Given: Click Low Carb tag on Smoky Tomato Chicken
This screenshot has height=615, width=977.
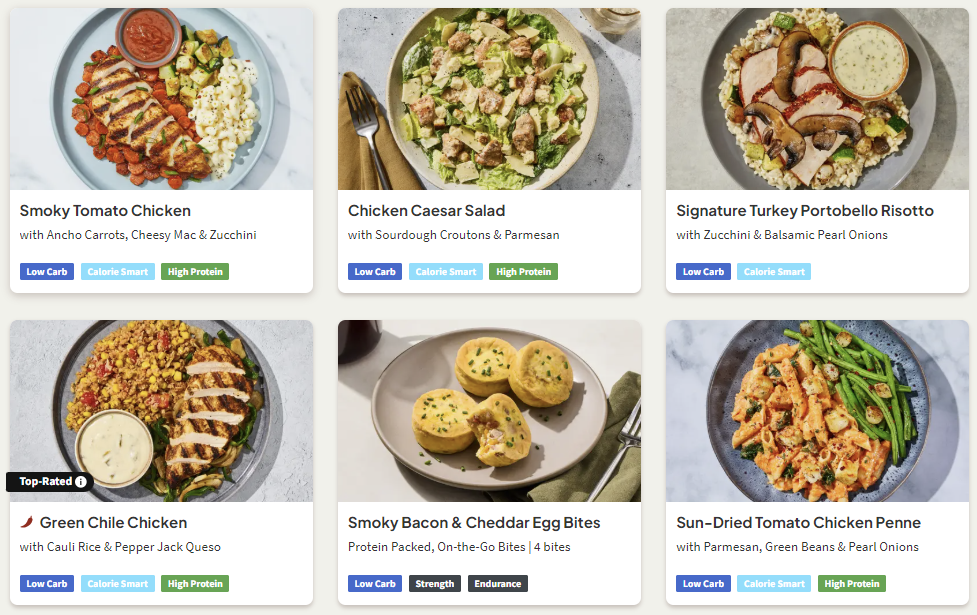Looking at the screenshot, I should 47,272.
